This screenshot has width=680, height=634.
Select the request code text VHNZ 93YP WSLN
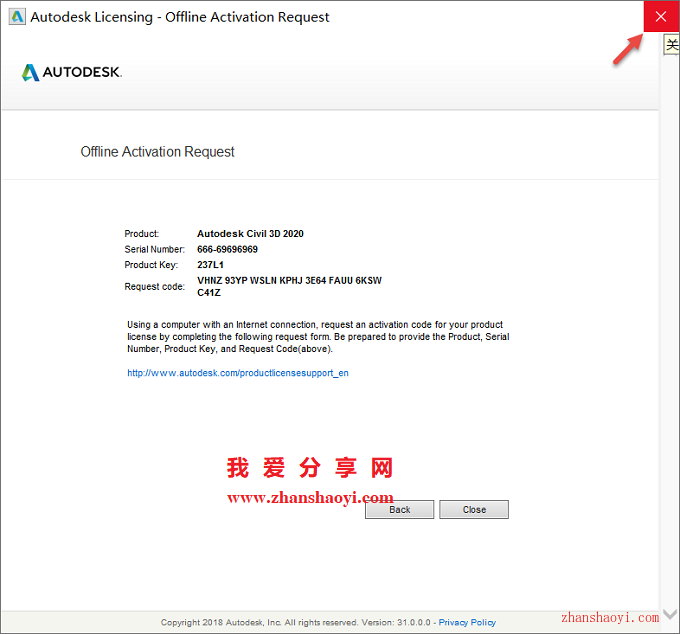tap(237, 281)
